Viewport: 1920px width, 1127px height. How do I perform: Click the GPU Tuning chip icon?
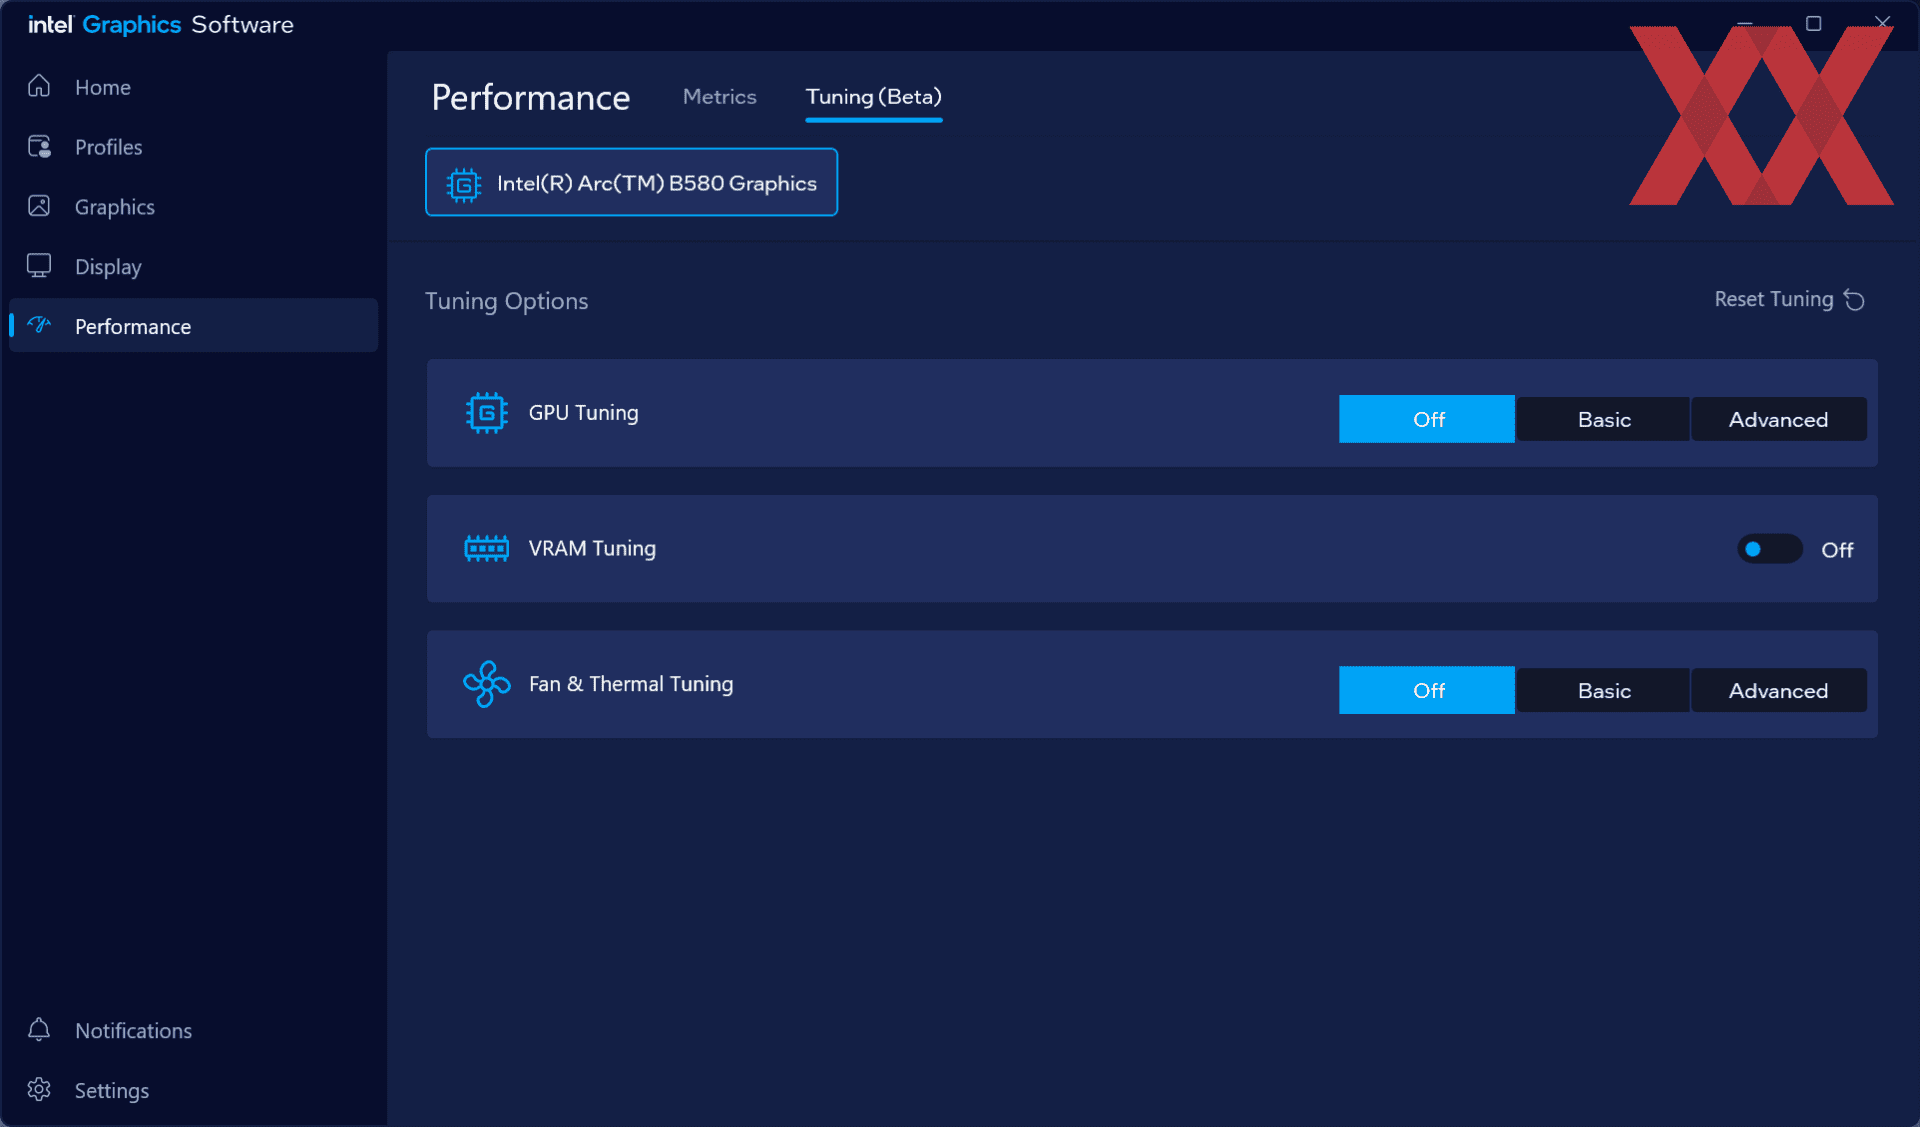487,412
